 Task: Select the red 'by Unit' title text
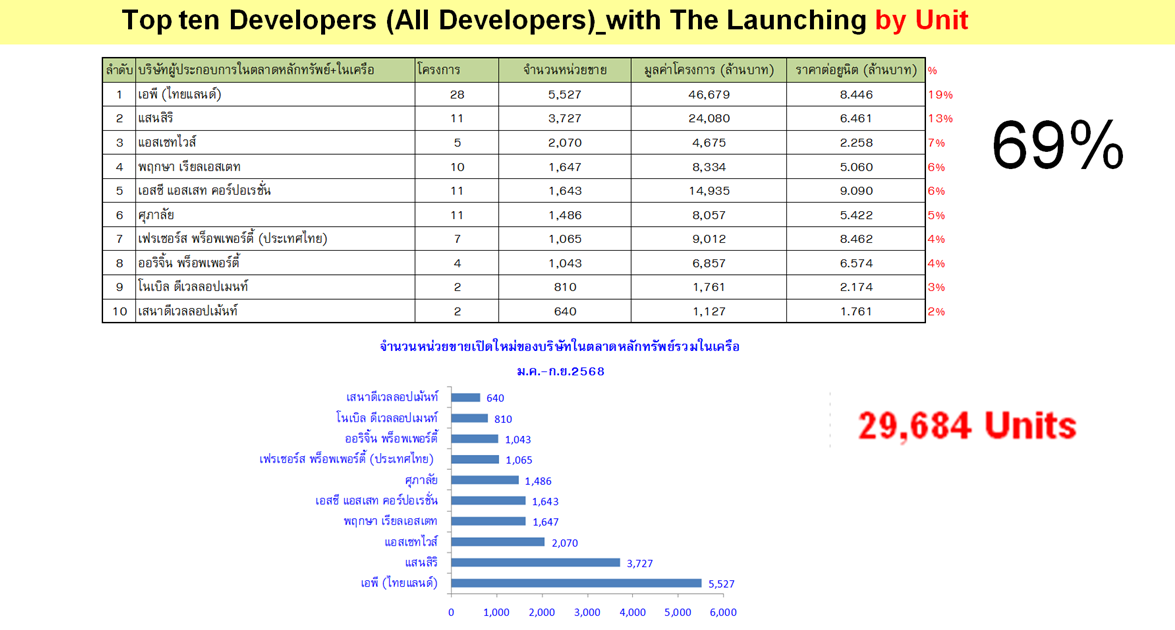coord(922,20)
